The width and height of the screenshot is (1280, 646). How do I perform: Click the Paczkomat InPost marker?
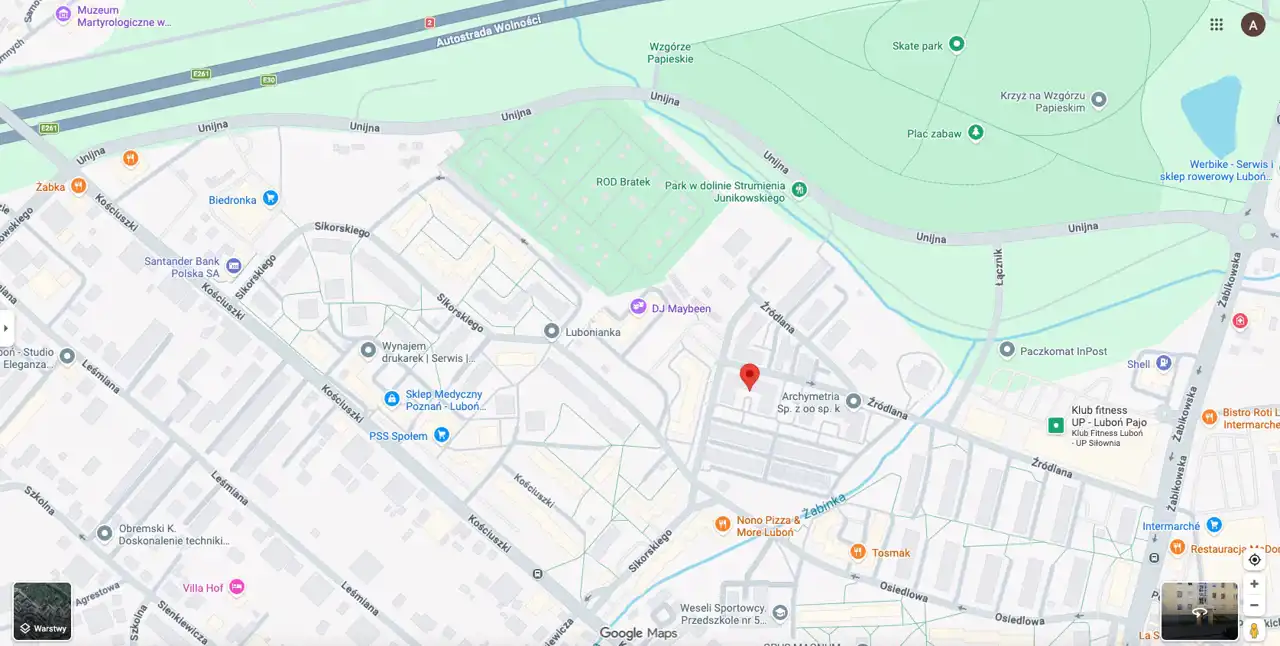pyautogui.click(x=1007, y=350)
